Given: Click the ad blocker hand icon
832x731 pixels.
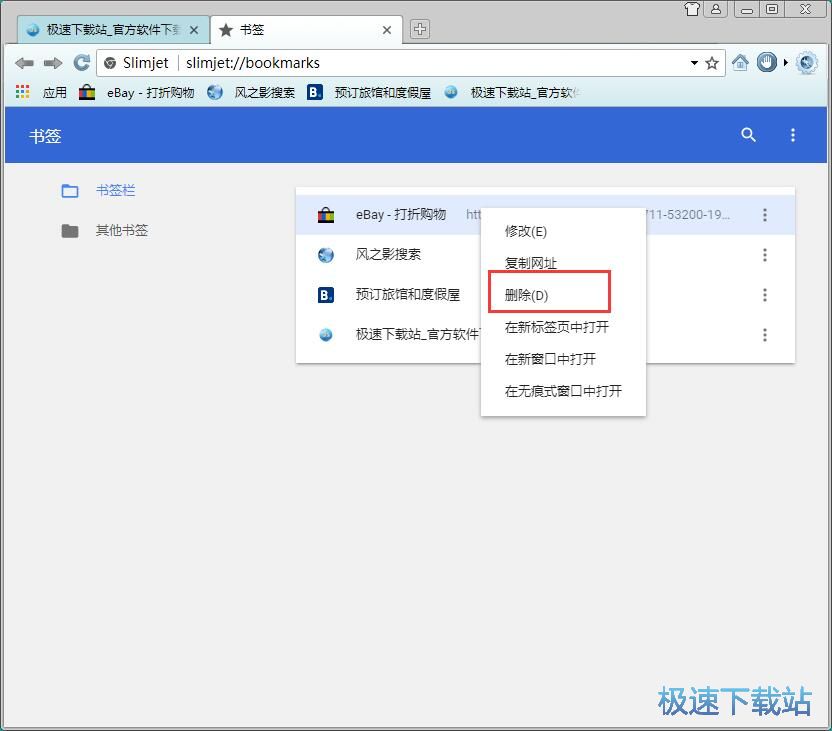Looking at the screenshot, I should coord(766,63).
